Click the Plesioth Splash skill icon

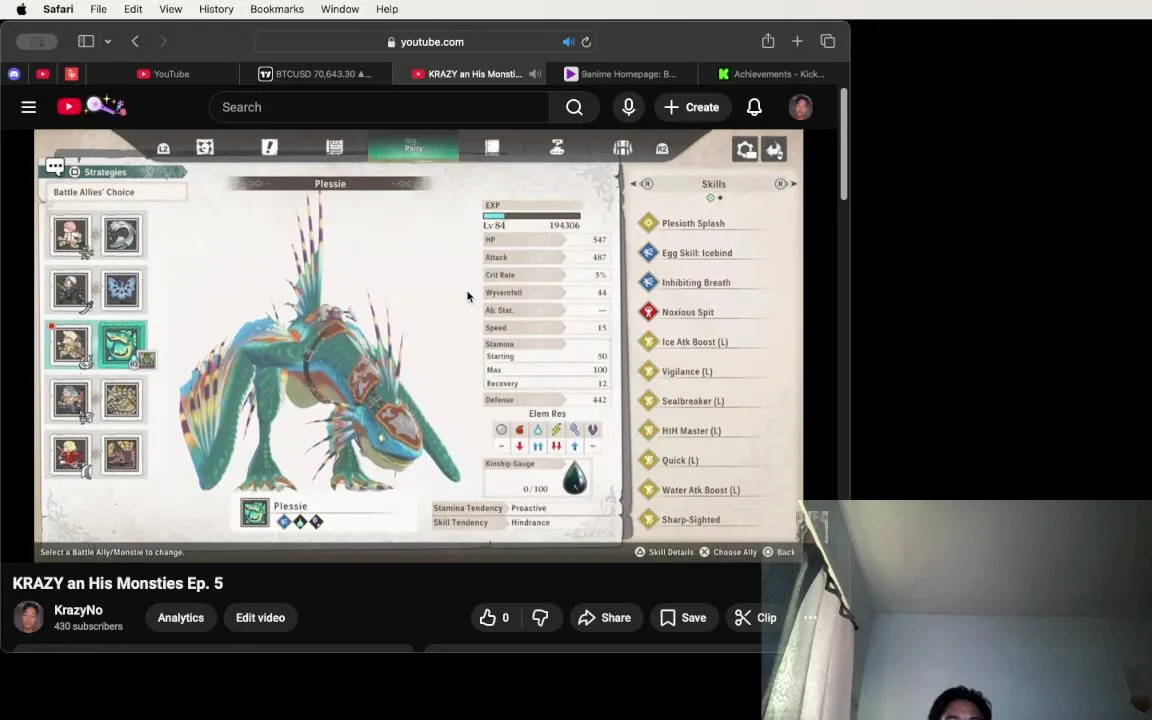[x=648, y=223]
